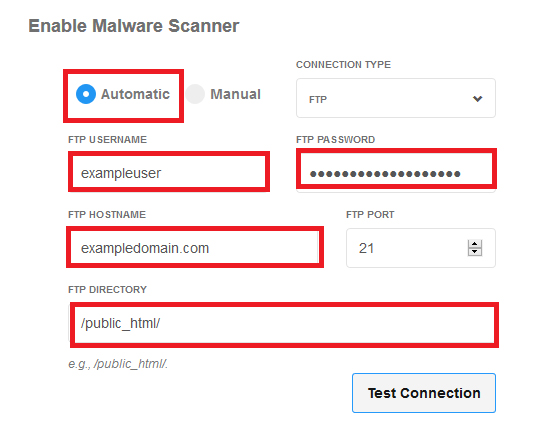Image resolution: width=546 pixels, height=439 pixels.
Task: Click the 'FTP USERNAME' field label
Action: click(x=108, y=140)
